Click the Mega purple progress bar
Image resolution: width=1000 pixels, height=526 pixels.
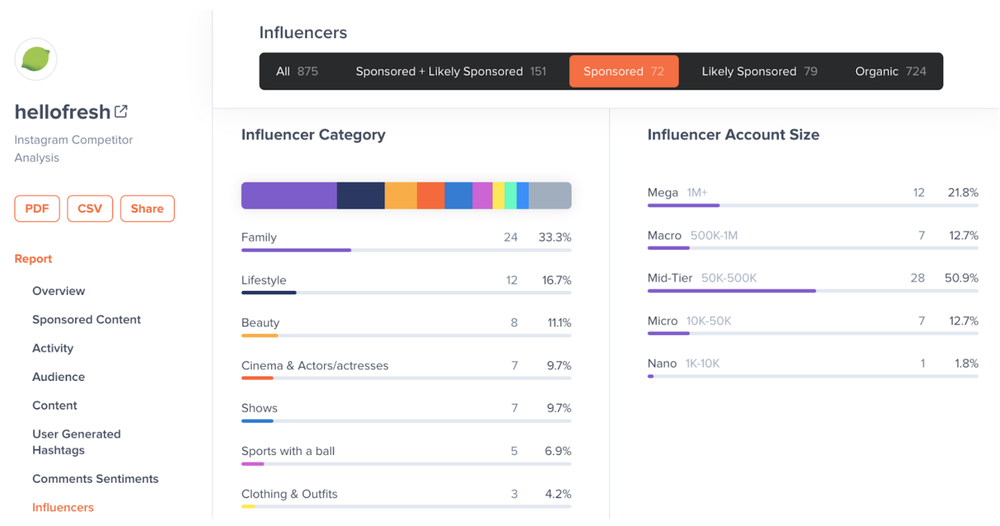pos(684,205)
